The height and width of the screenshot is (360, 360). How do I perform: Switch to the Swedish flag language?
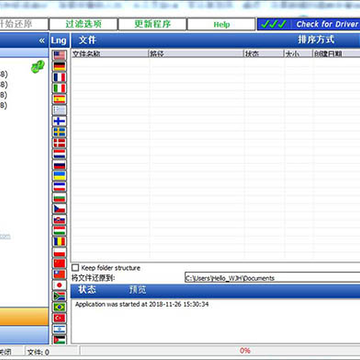[60, 132]
